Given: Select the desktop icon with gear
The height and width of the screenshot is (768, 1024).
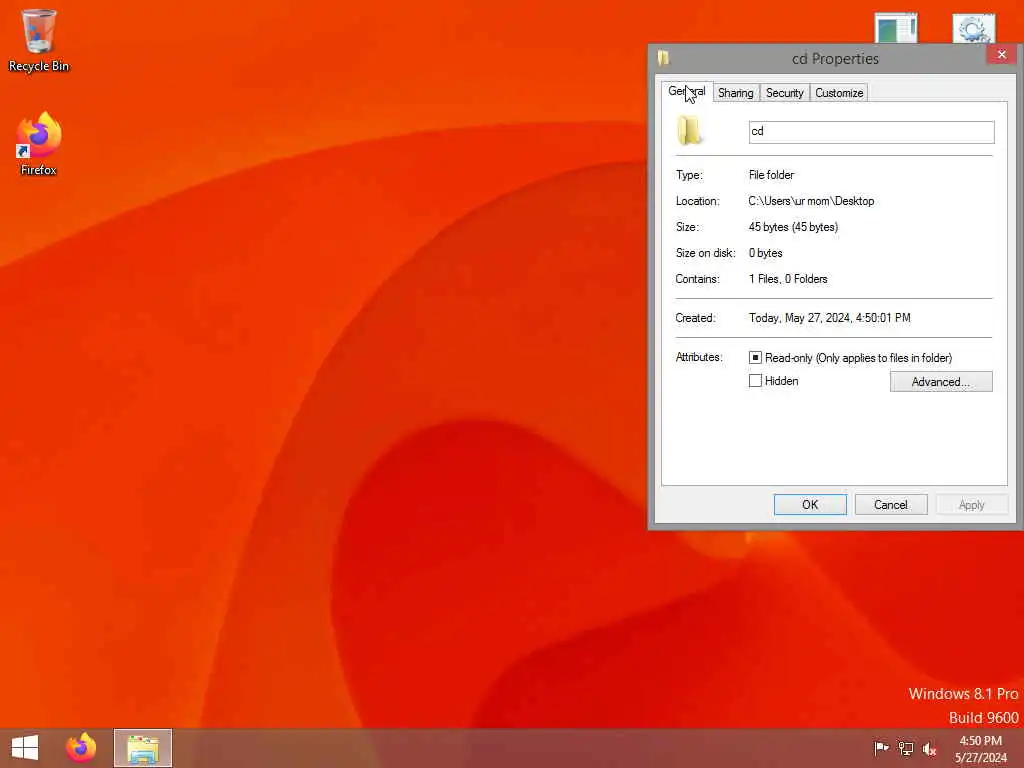Looking at the screenshot, I should [973, 29].
